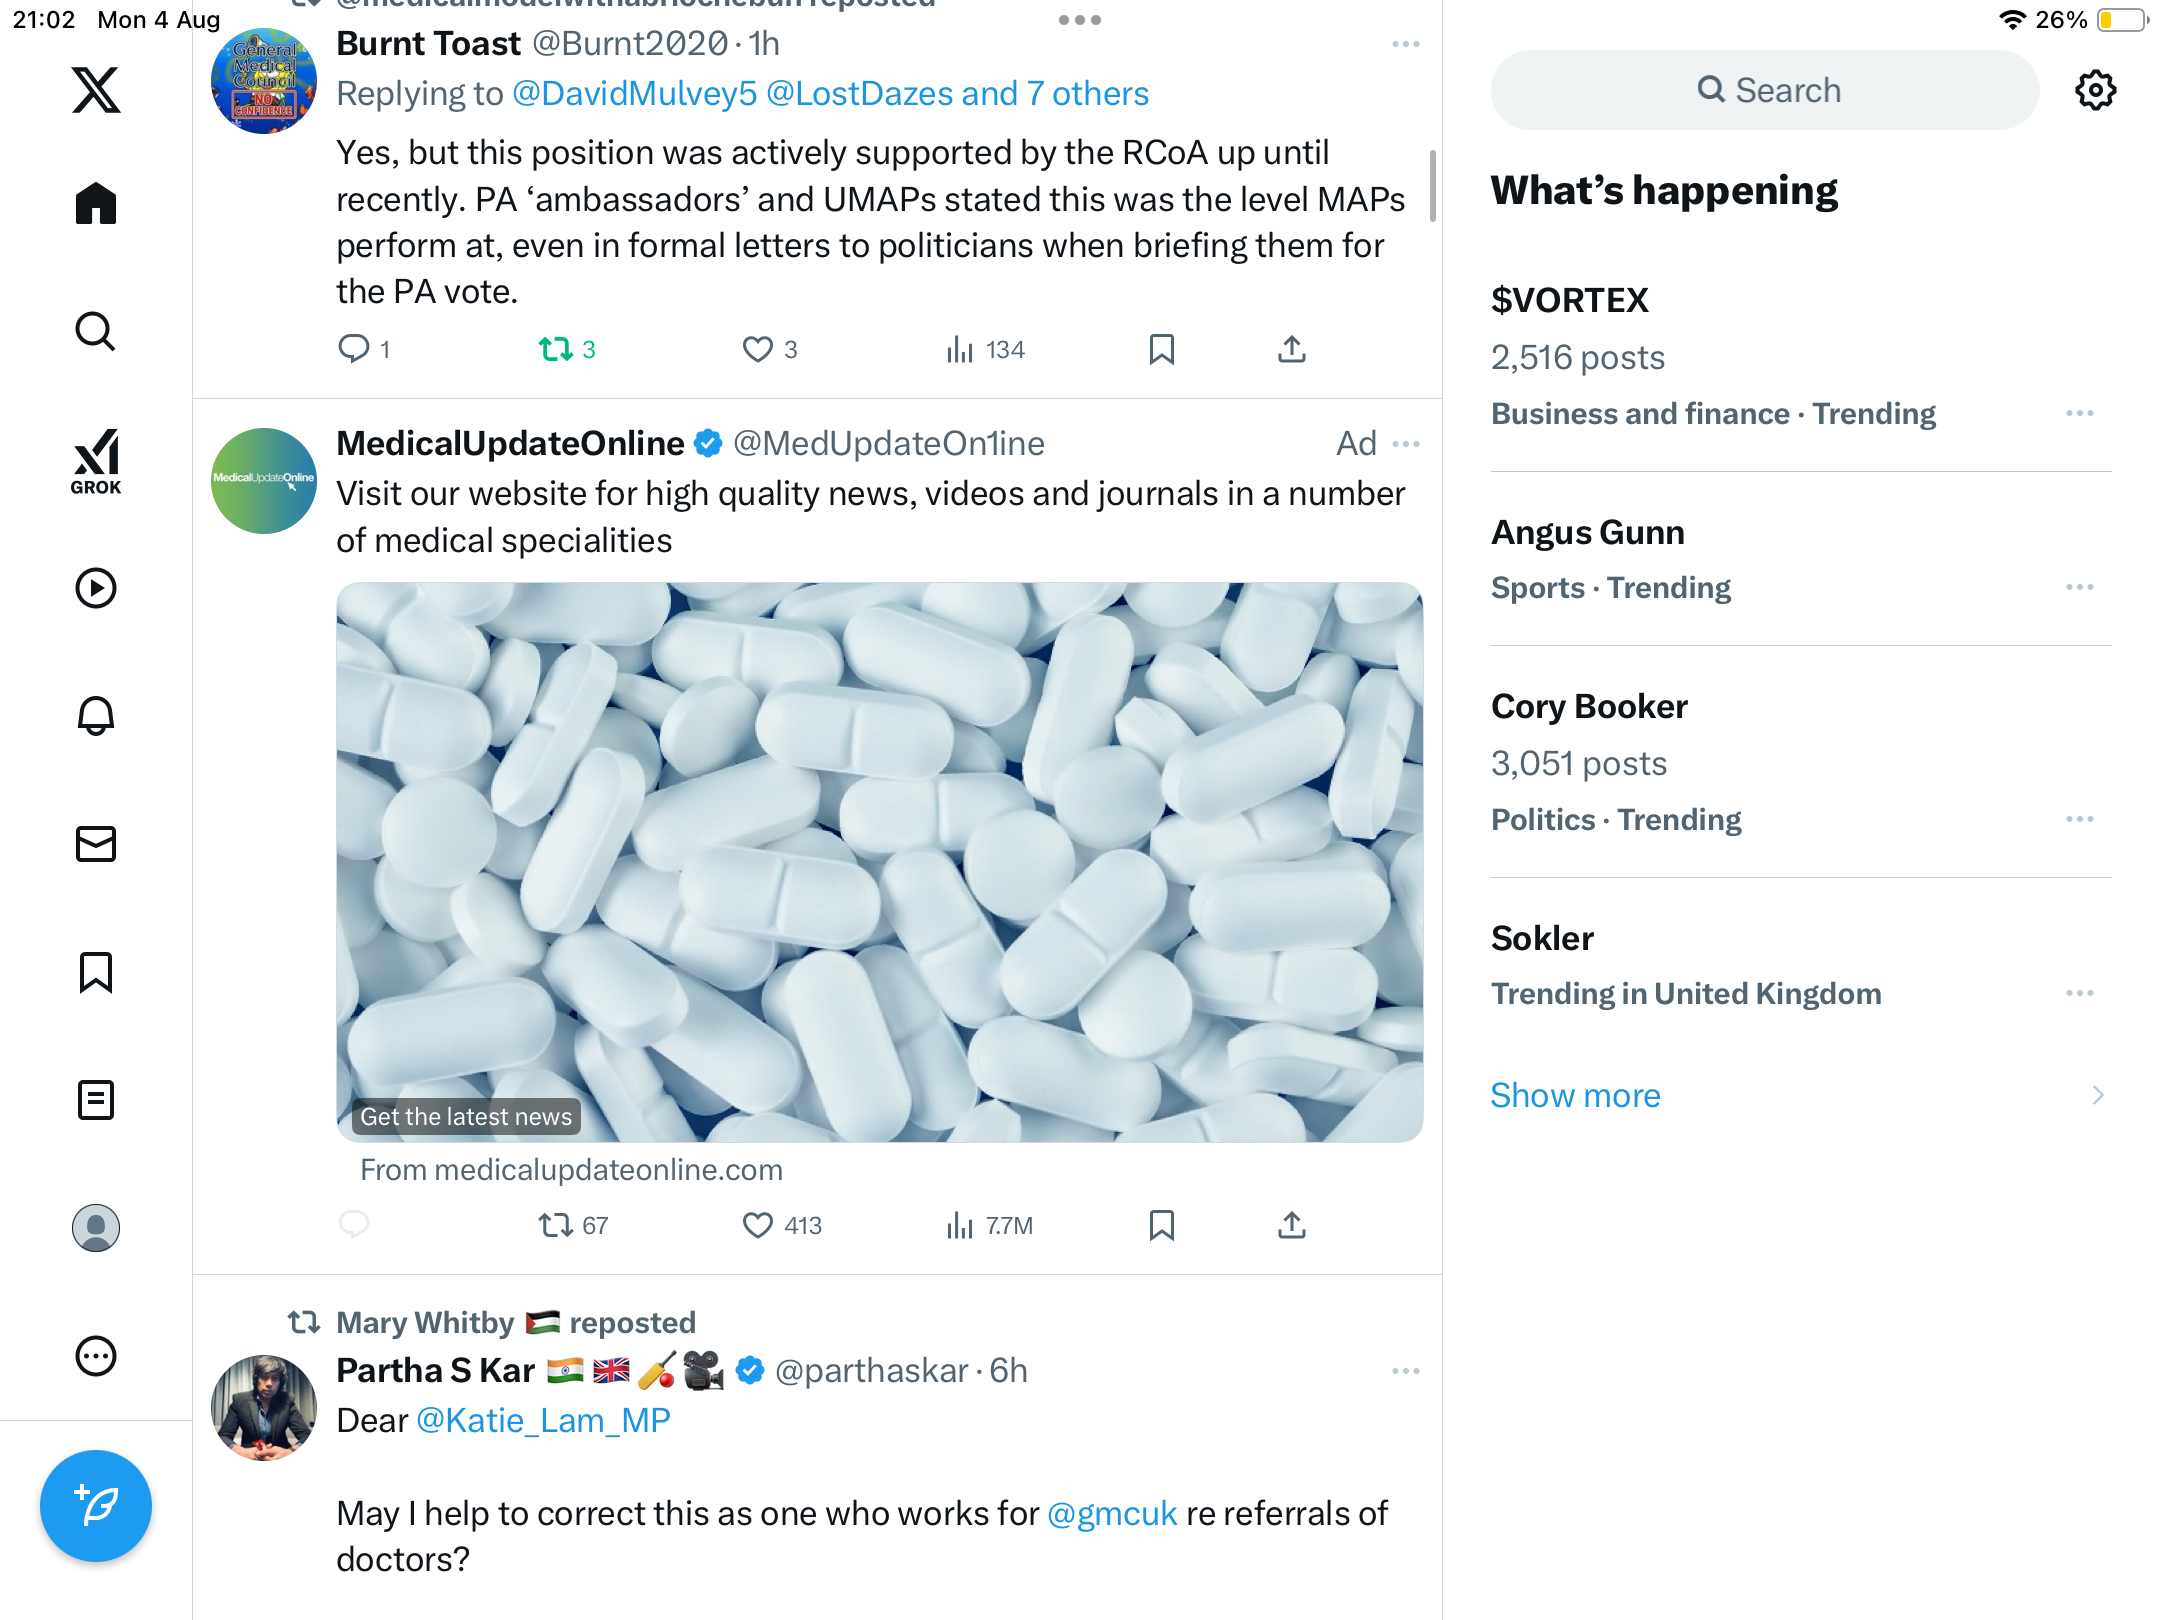Viewport: 2160px width, 1620px height.
Task: Click the timeline scrollbar thumb
Action: point(1432,186)
